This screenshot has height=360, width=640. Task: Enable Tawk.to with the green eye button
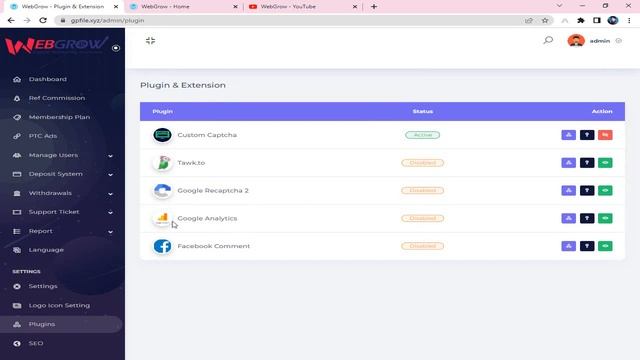tap(605, 162)
